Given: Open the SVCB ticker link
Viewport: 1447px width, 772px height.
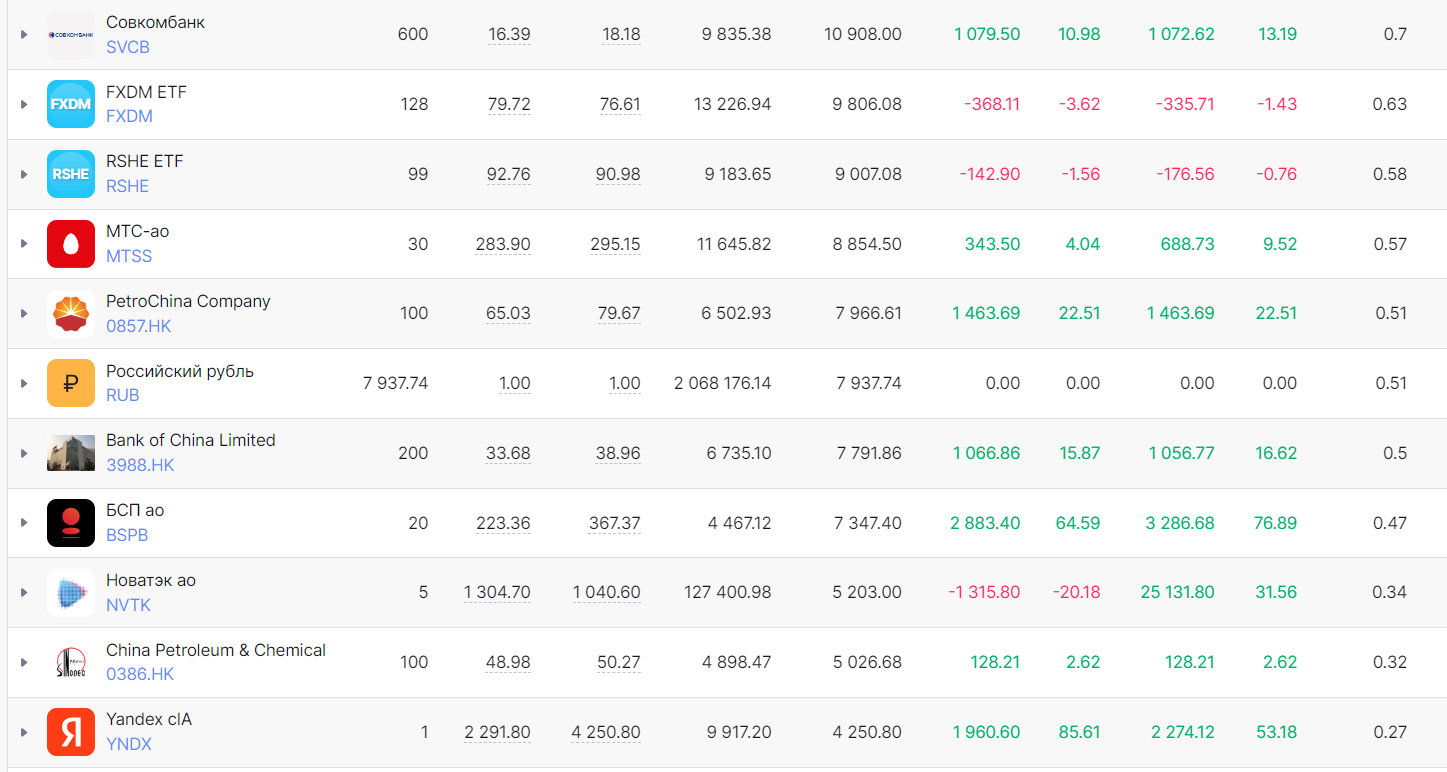Looking at the screenshot, I should coord(127,47).
